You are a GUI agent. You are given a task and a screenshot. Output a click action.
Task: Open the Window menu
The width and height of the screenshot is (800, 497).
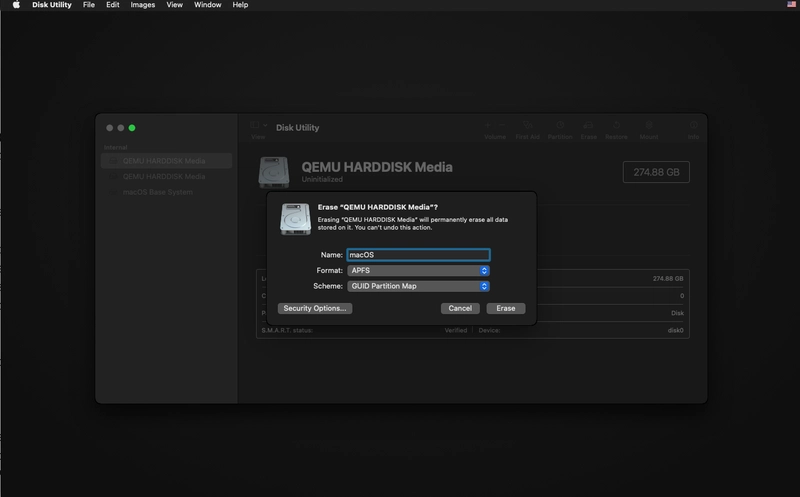(208, 5)
